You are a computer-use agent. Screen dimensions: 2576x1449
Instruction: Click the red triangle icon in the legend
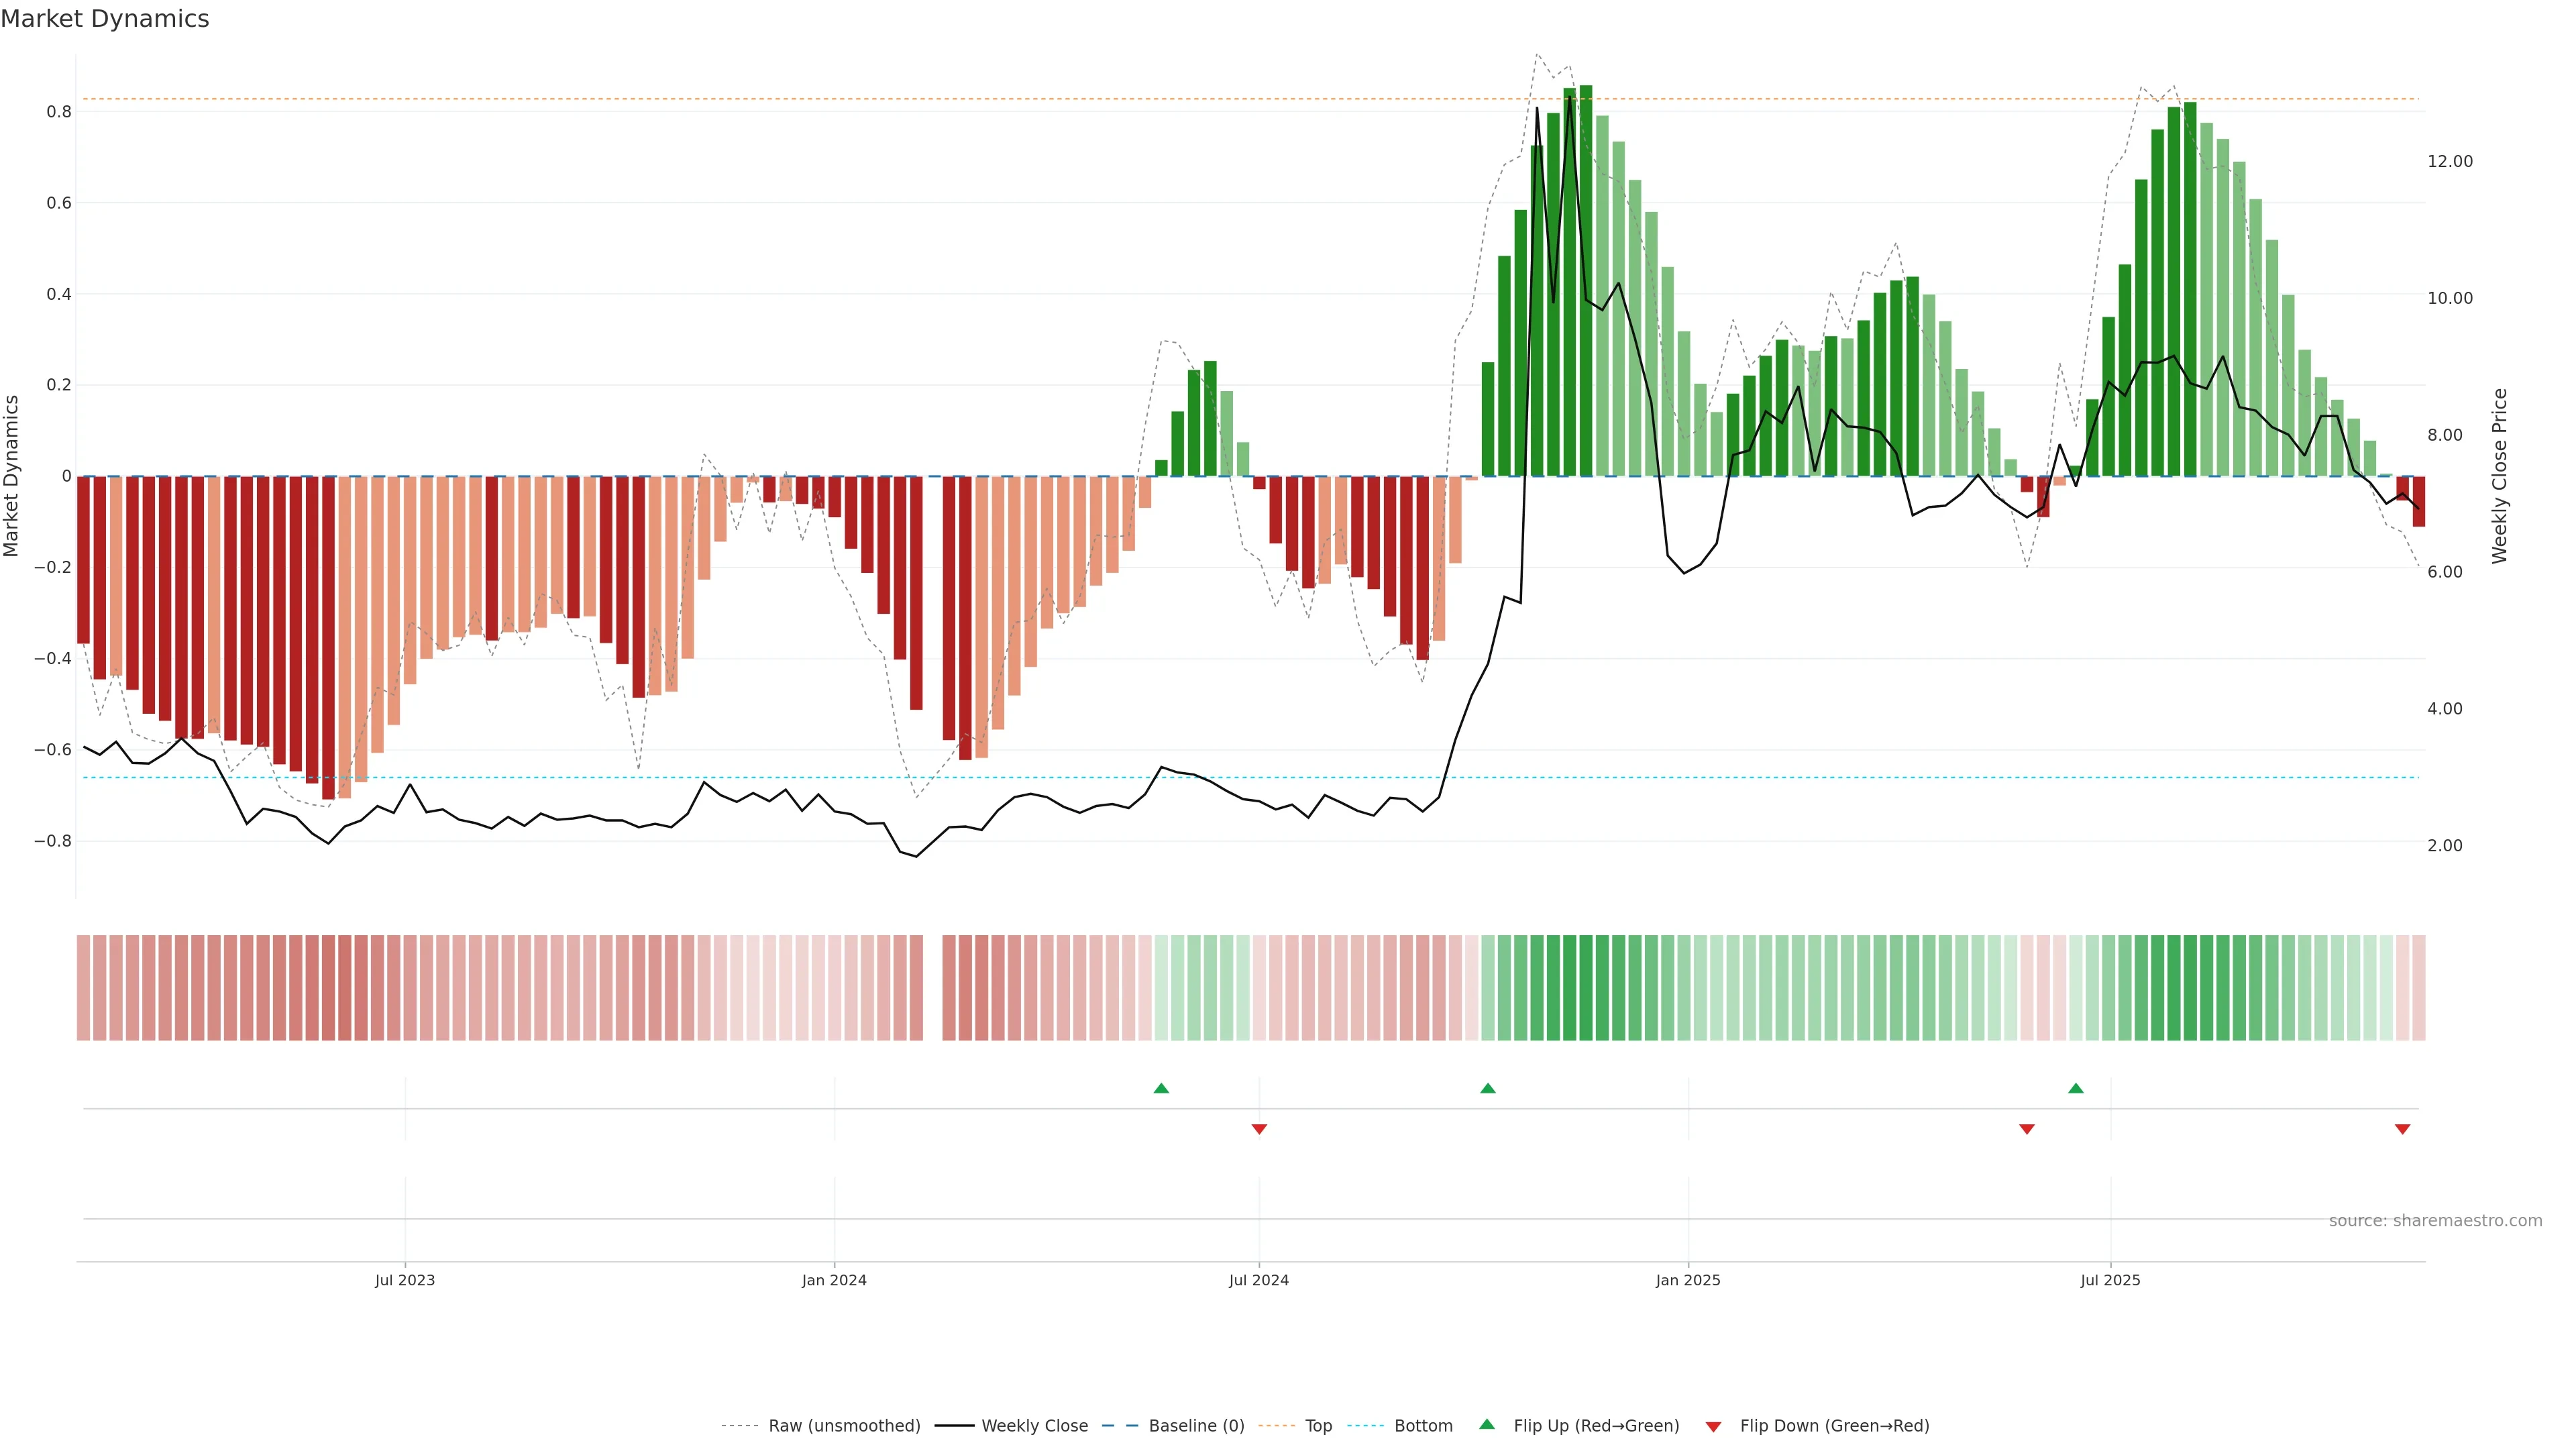click(1713, 1426)
